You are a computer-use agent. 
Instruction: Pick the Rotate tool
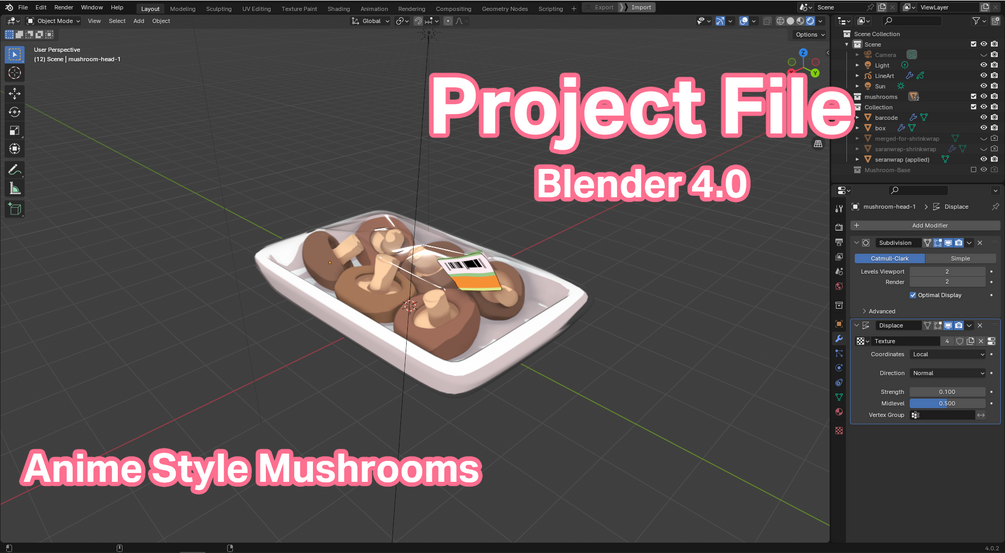pyautogui.click(x=14, y=112)
